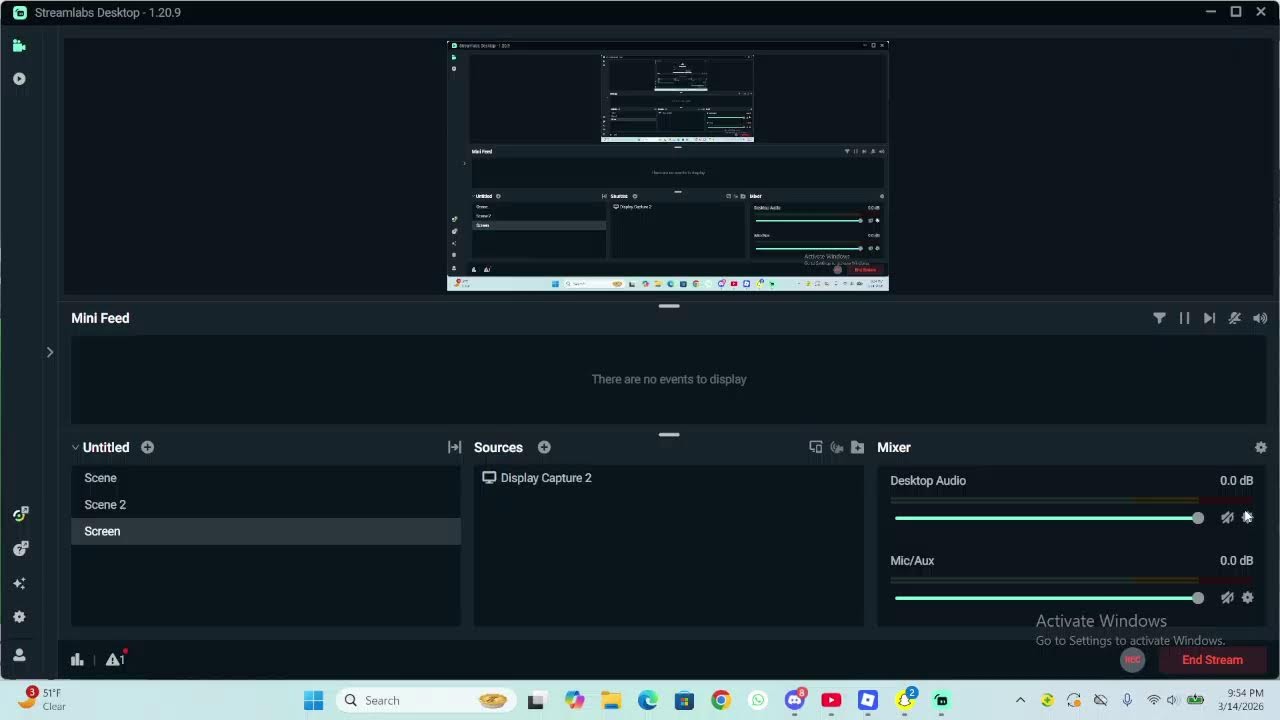The height and width of the screenshot is (720, 1280).
Task: Open Discord from the taskbar
Action: (795, 700)
